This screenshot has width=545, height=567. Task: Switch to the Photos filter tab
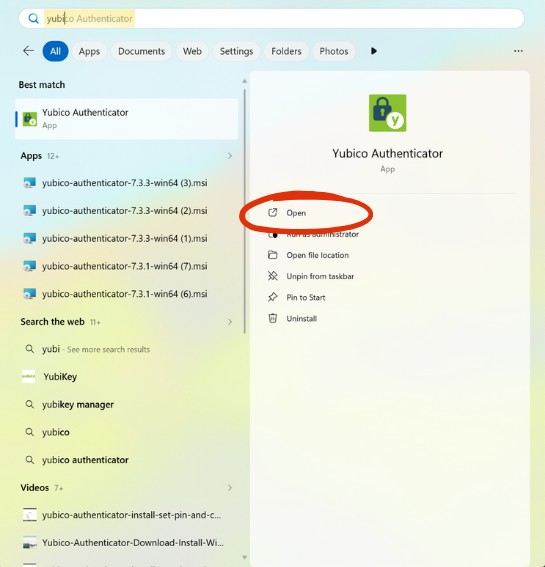(x=333, y=51)
